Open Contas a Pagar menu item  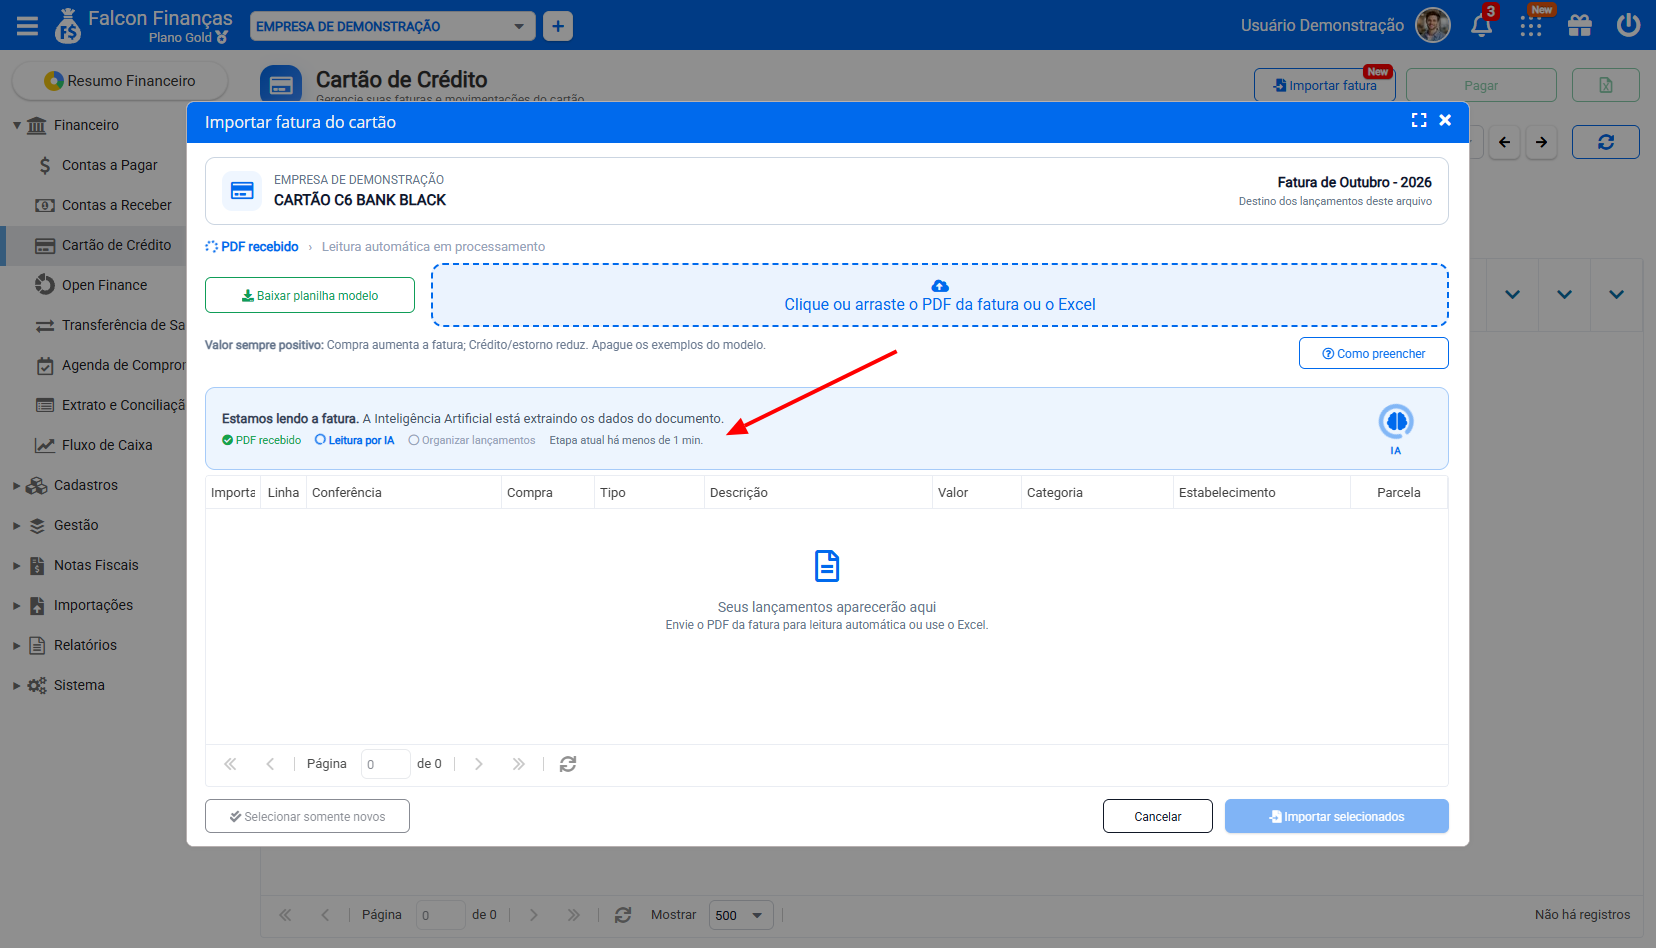pyautogui.click(x=109, y=165)
